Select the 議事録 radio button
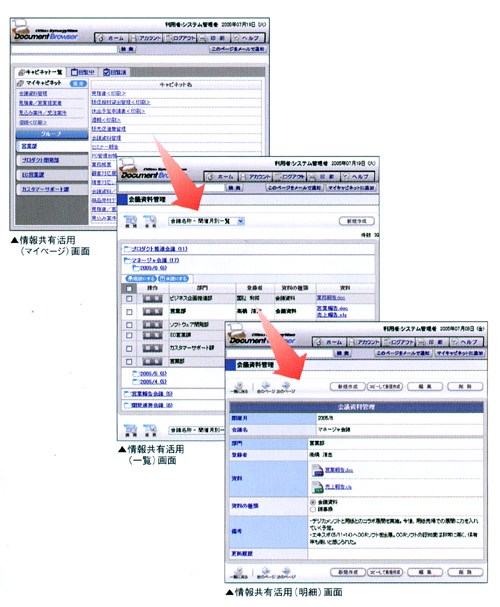 pos(313,509)
